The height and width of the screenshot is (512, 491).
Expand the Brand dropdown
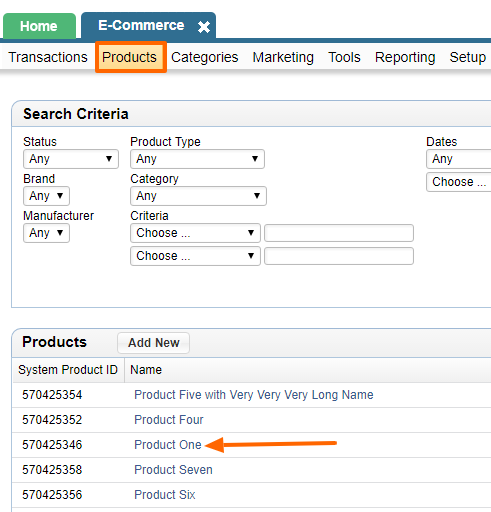pyautogui.click(x=46, y=196)
